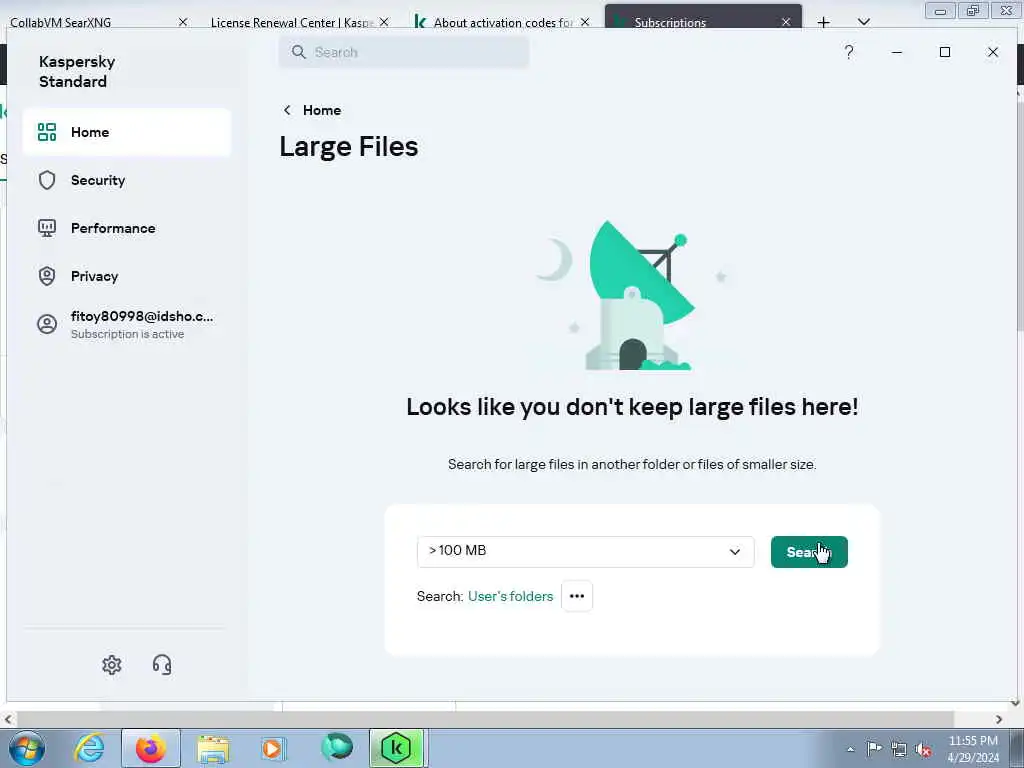Minimize the Kaspersky window
1024x768 pixels.
coord(897,52)
